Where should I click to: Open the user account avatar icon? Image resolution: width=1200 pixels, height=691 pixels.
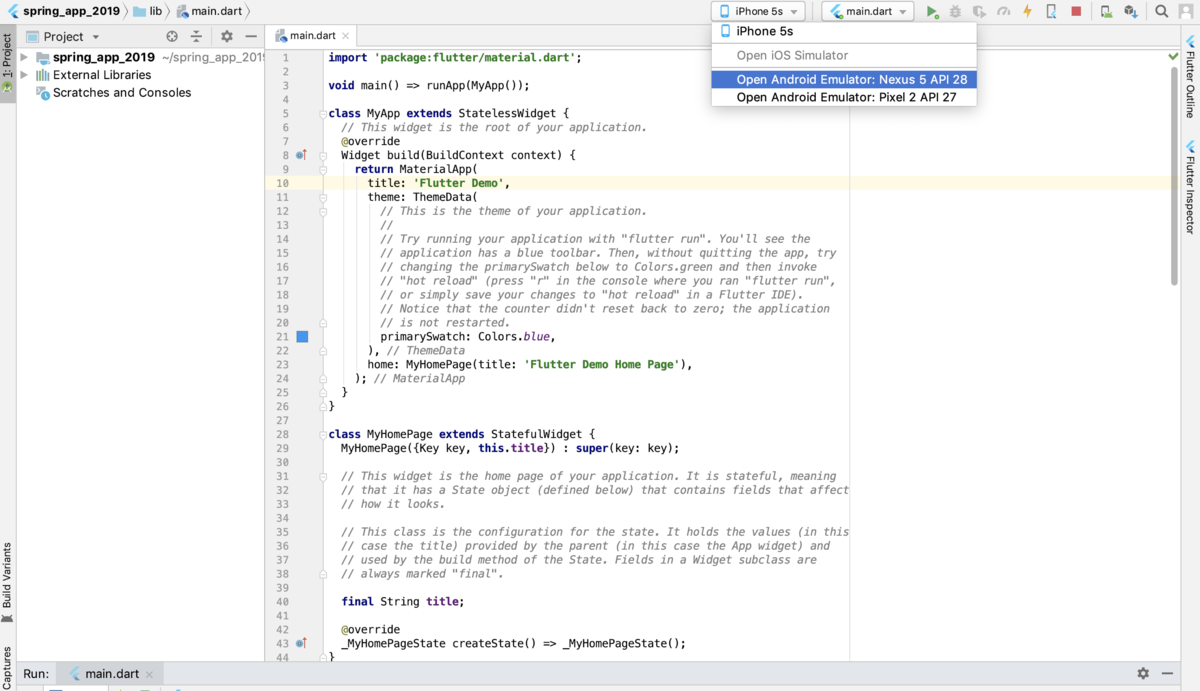pos(1187,12)
